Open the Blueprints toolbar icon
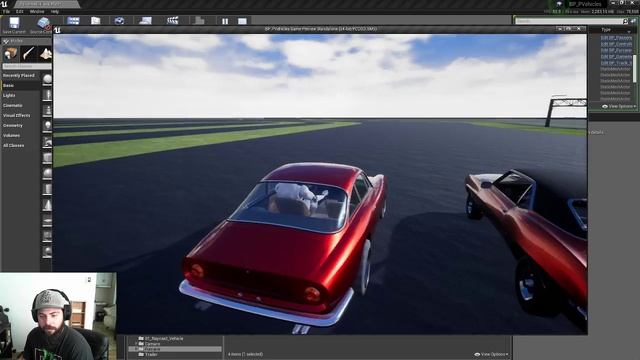Screen dimensions: 640x360 (x=145, y=21)
